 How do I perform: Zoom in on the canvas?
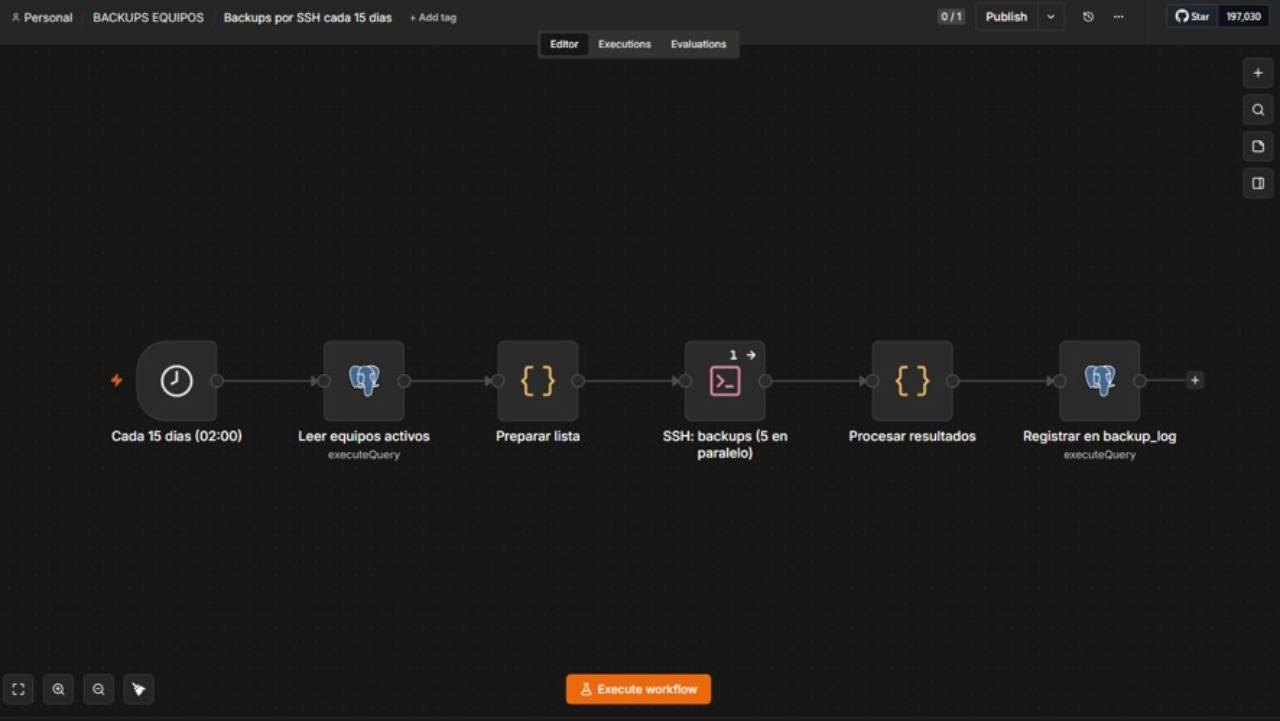coord(58,689)
